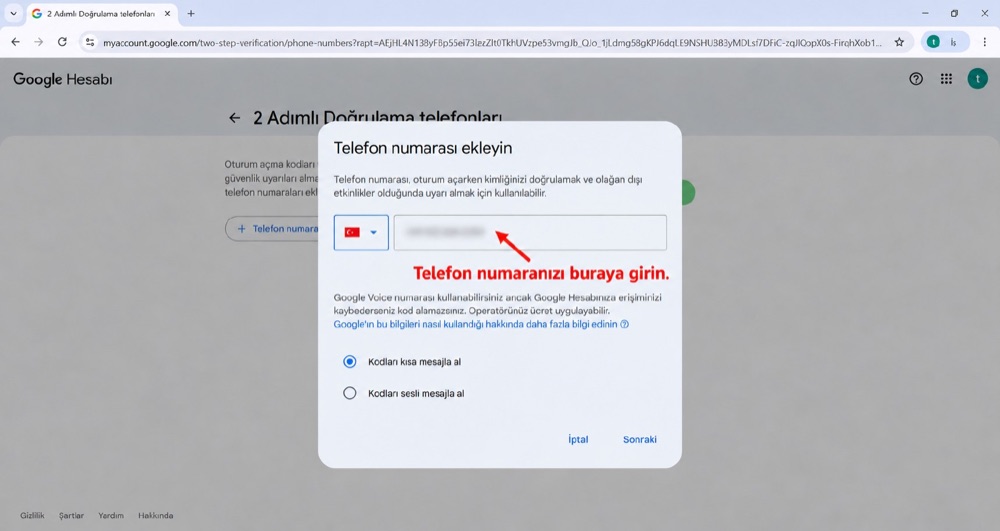The width and height of the screenshot is (1000, 531).
Task: Open a new browser tab
Action: (x=191, y=13)
